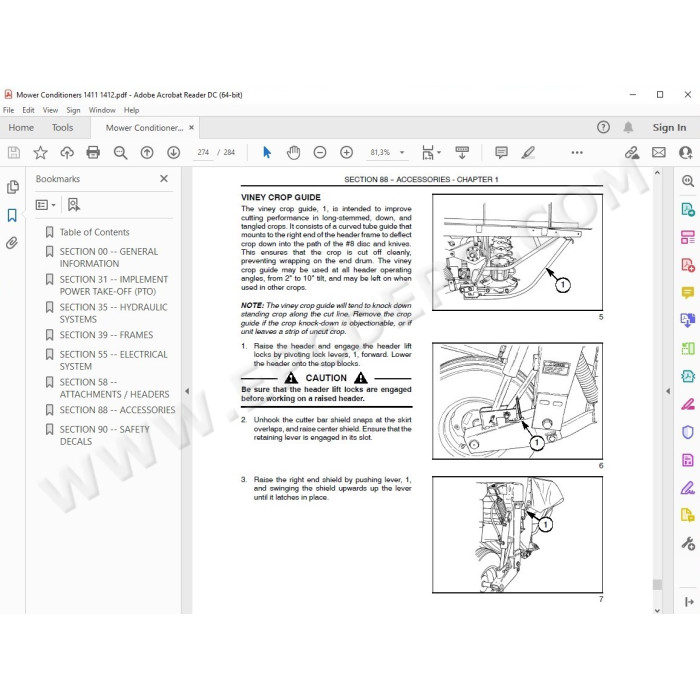Print the document using printer icon
Viewport: 700px width, 700px height.
click(93, 153)
